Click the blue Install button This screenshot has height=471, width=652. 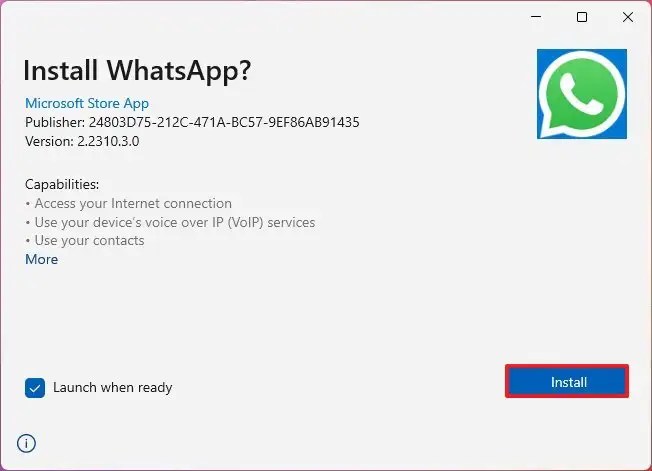tap(567, 381)
